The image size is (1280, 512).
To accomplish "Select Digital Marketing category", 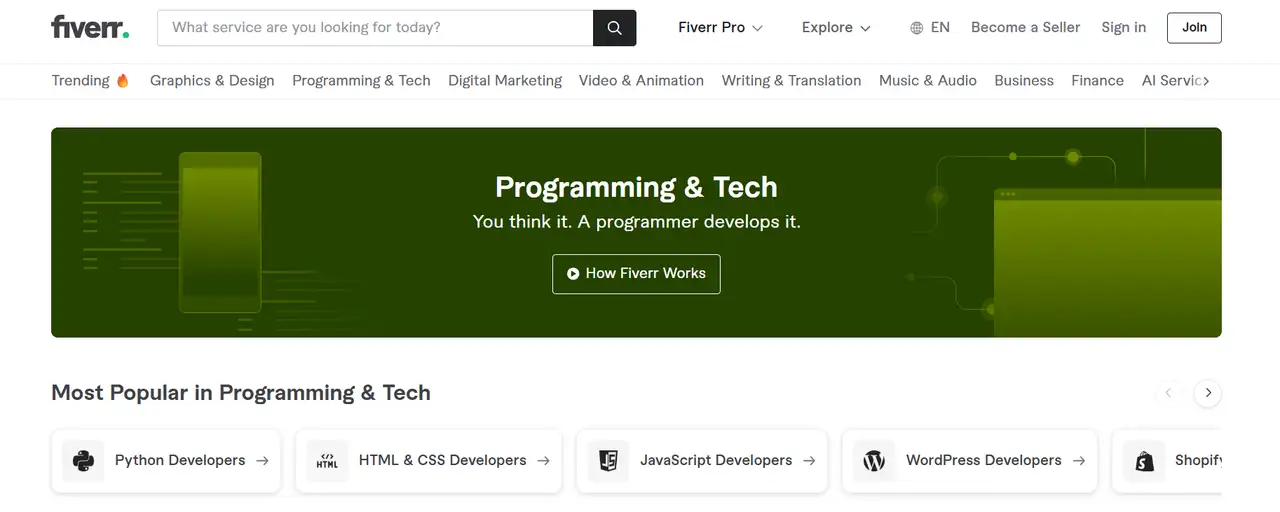I will (x=505, y=81).
